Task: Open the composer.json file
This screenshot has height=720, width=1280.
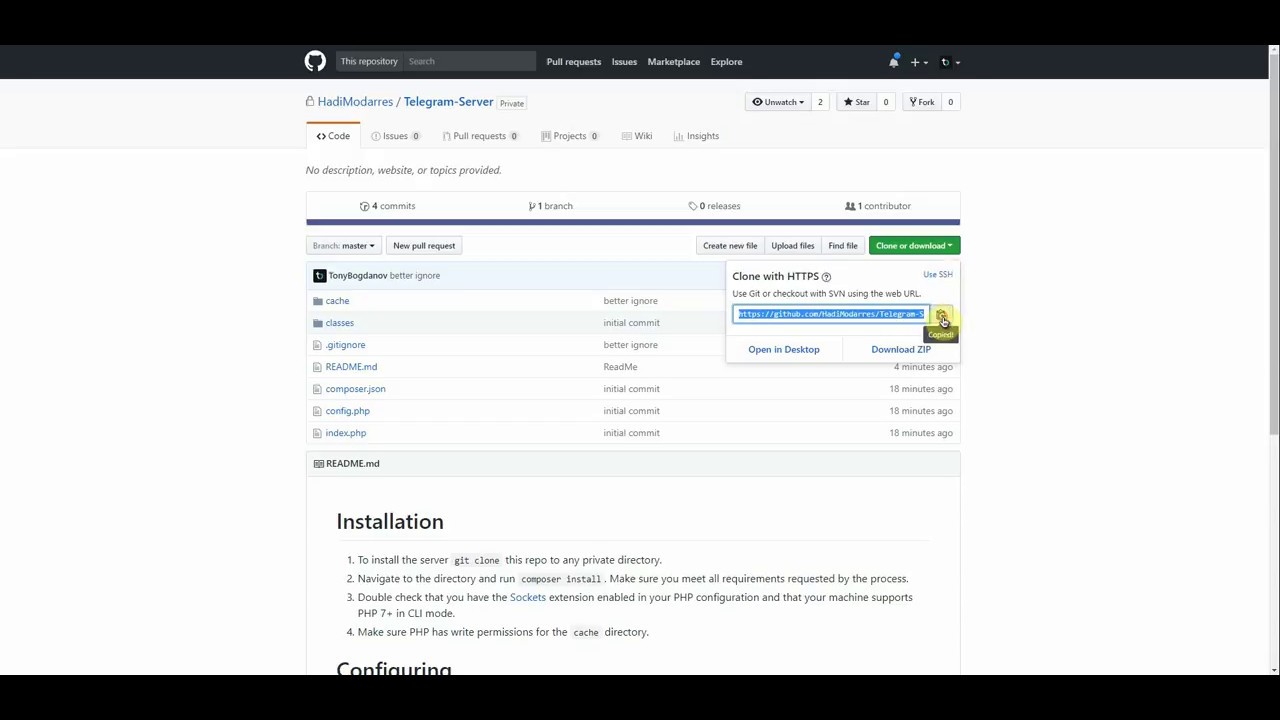Action: tap(355, 389)
